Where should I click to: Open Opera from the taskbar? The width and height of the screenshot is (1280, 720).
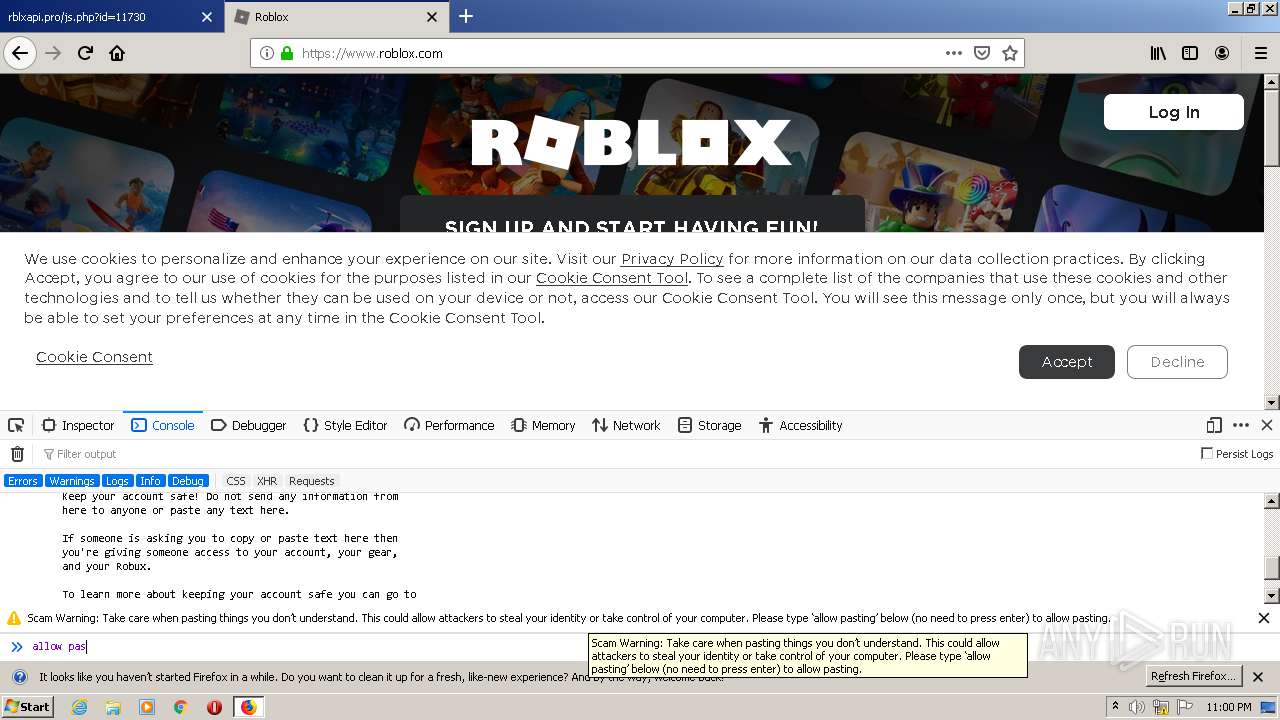(214, 707)
